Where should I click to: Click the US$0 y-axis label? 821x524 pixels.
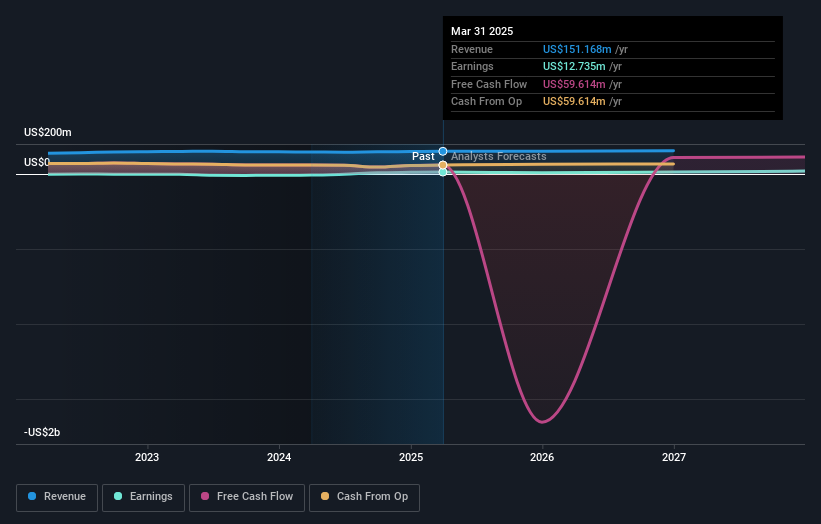[x=37, y=162]
